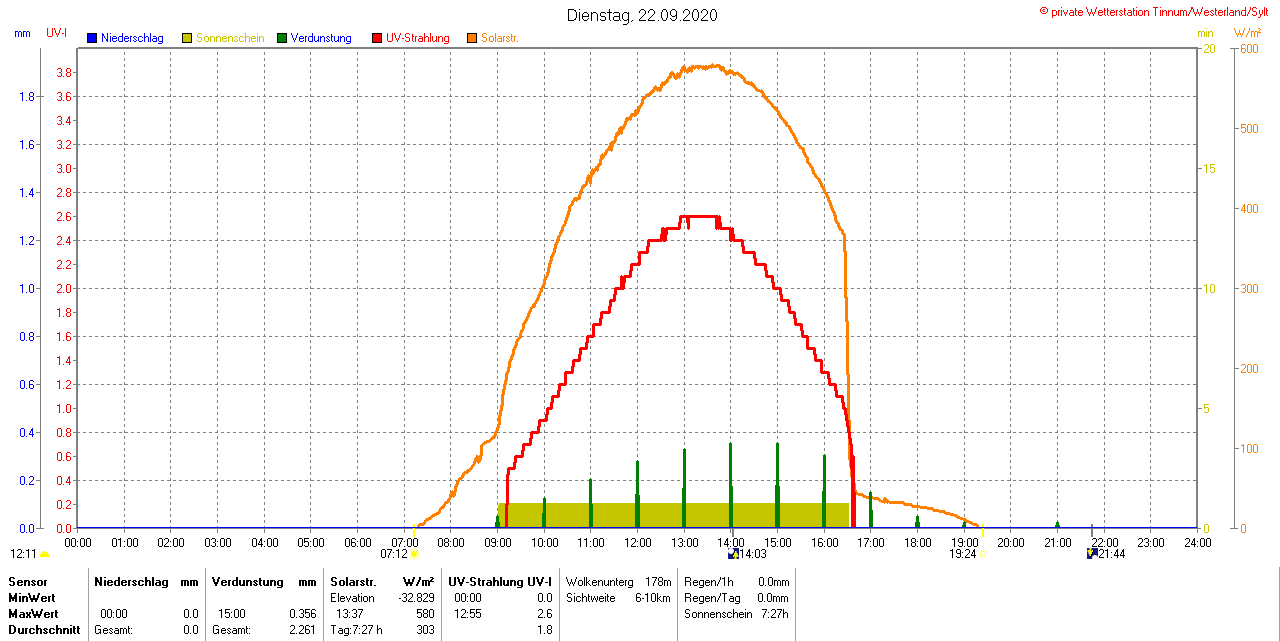The height and width of the screenshot is (641, 1280).
Task: Click the 17:00 tick on the time axis
Action: point(871,543)
